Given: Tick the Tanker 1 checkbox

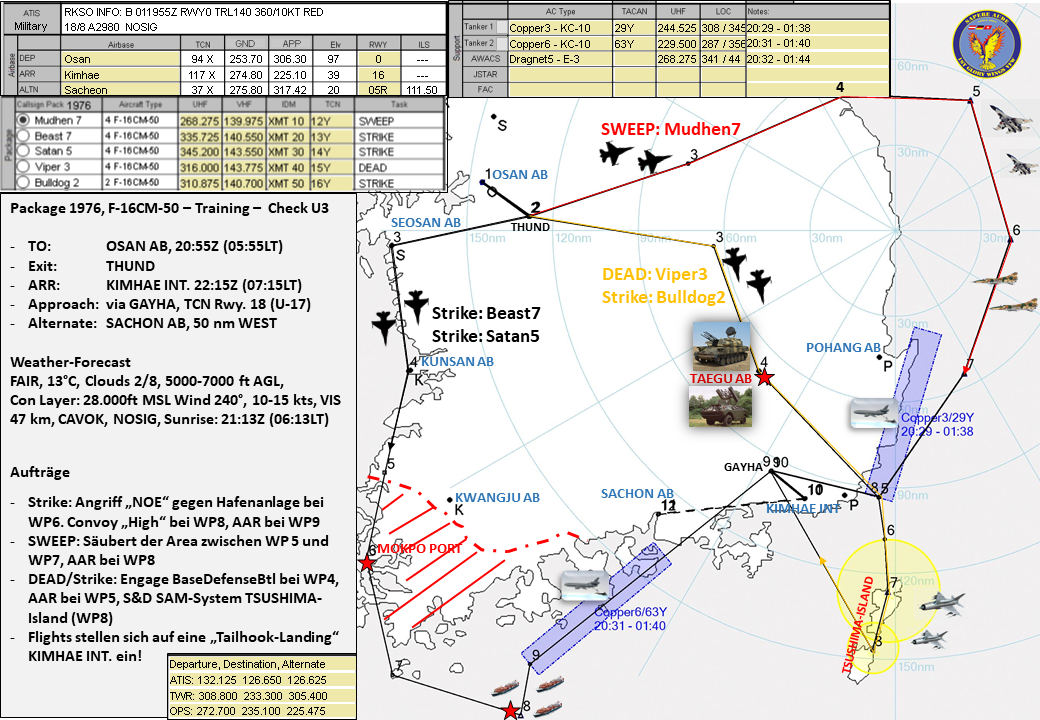Looking at the screenshot, I should 501,28.
